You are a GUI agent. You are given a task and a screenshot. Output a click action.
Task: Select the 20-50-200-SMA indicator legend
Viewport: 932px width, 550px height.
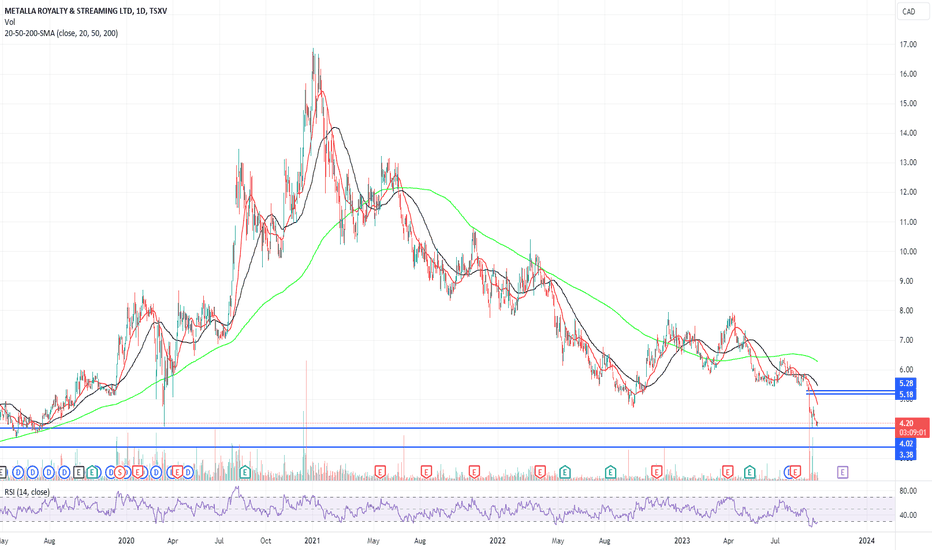(x=61, y=33)
